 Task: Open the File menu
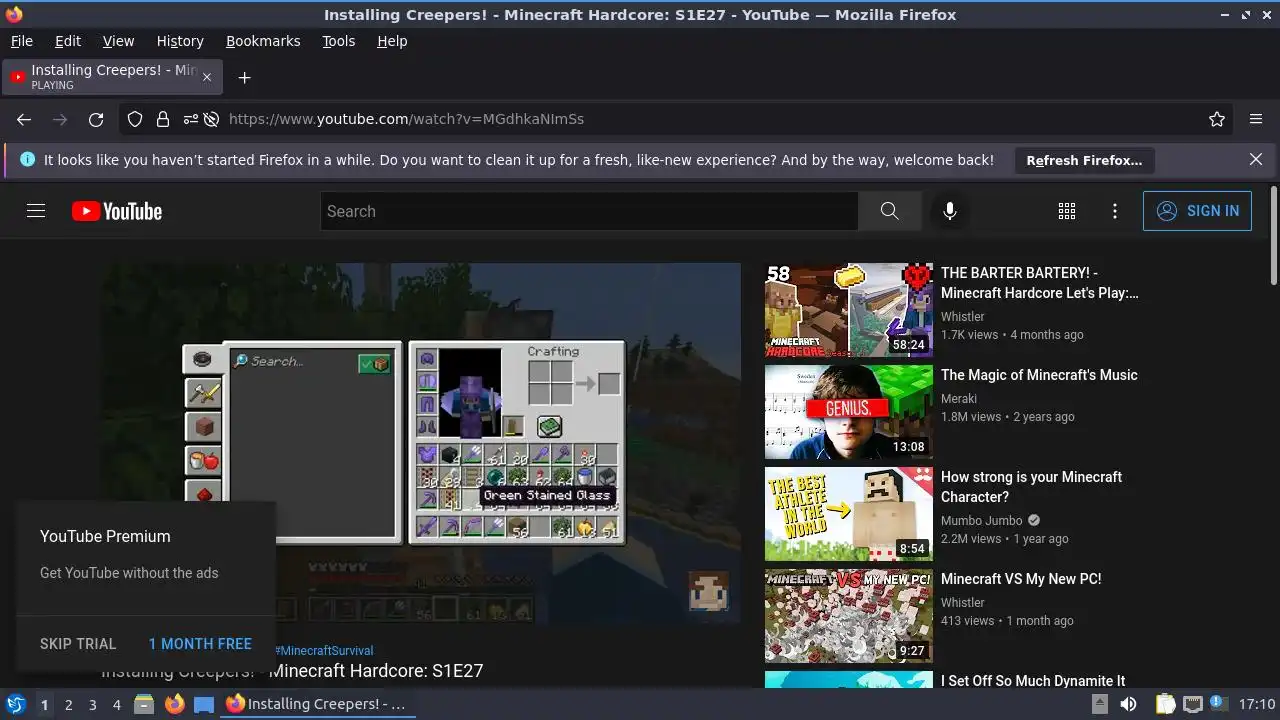tap(22, 41)
